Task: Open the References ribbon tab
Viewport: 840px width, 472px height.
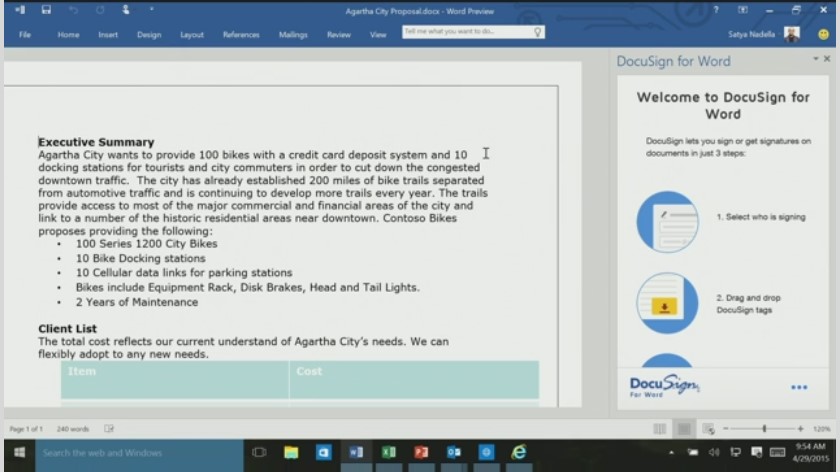Action: pyautogui.click(x=241, y=34)
